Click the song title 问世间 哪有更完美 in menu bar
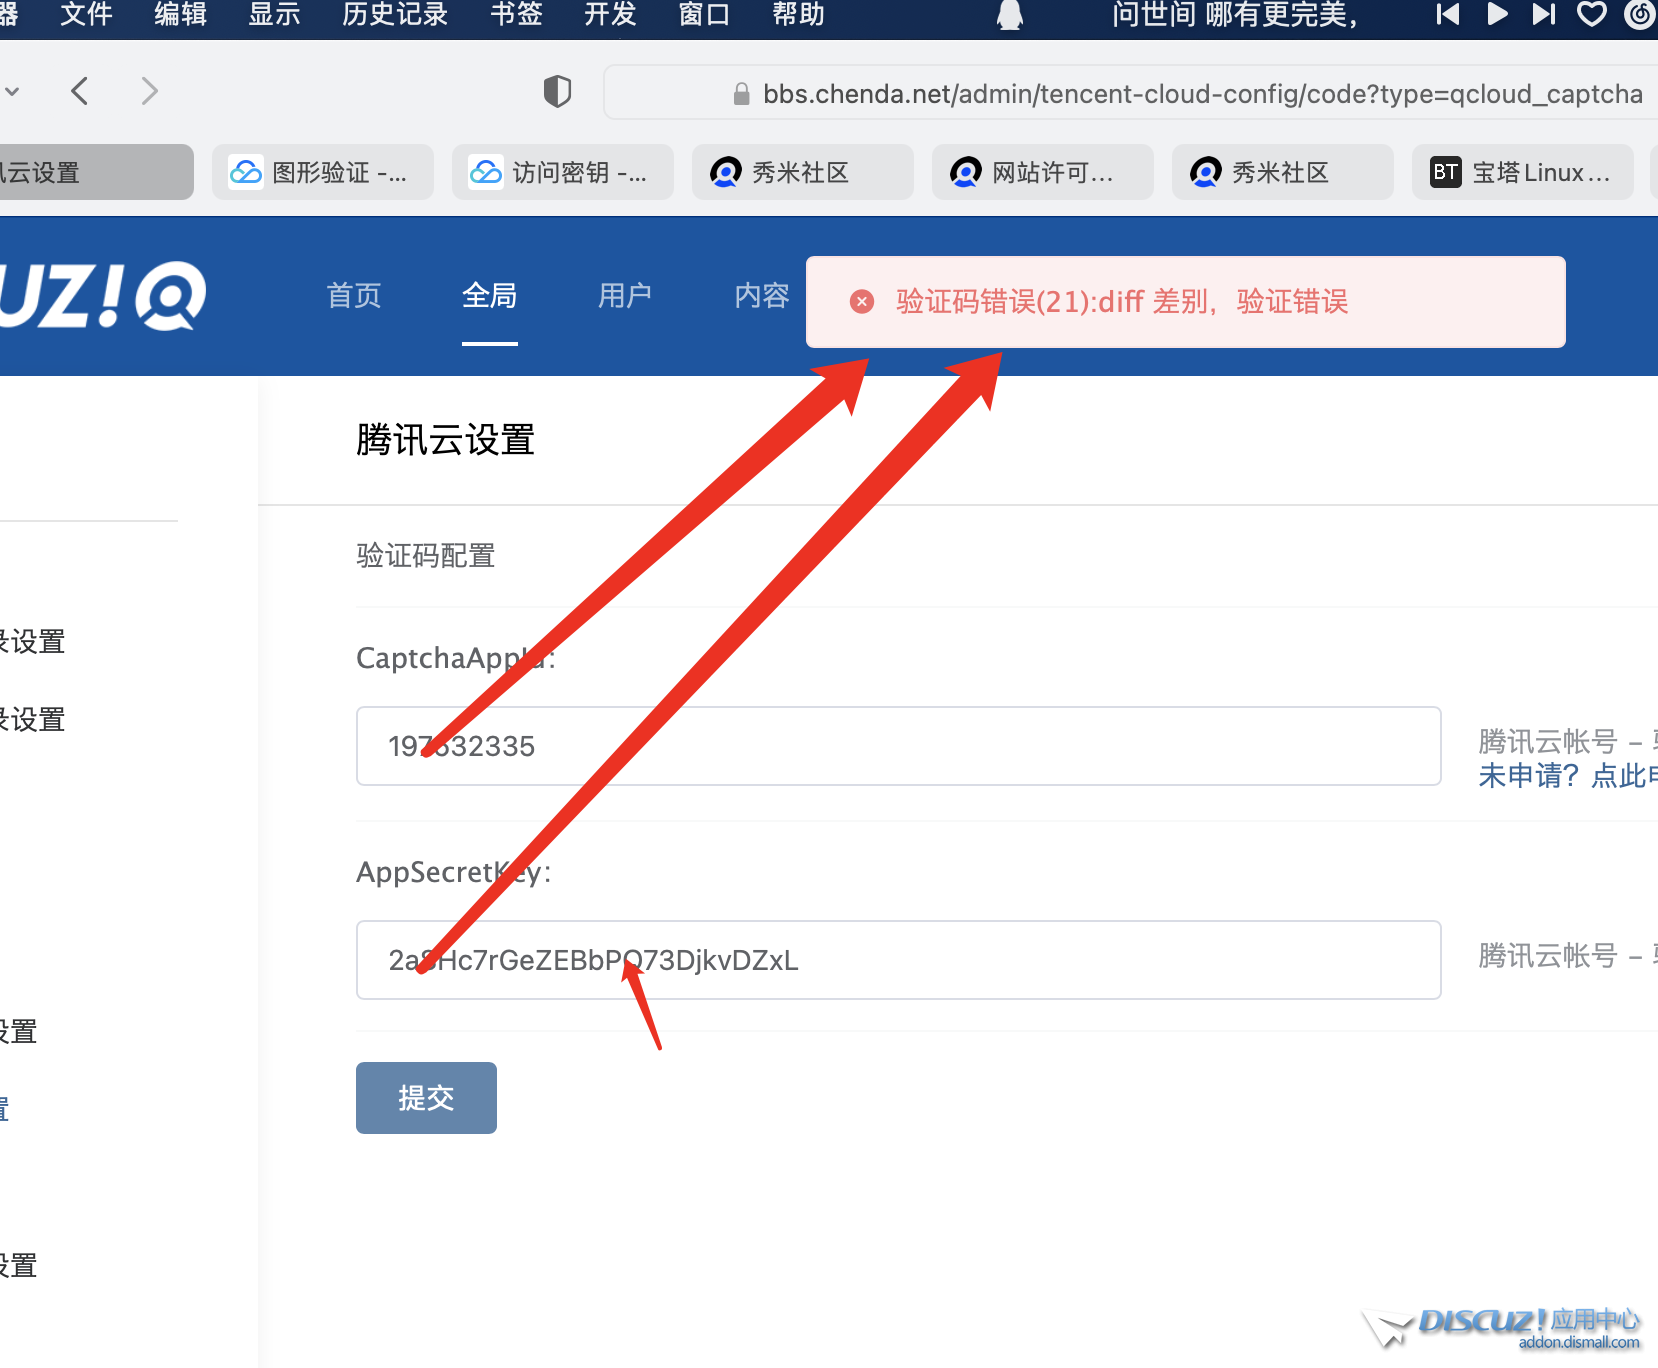Viewport: 1658px width, 1368px height. [x=1235, y=14]
